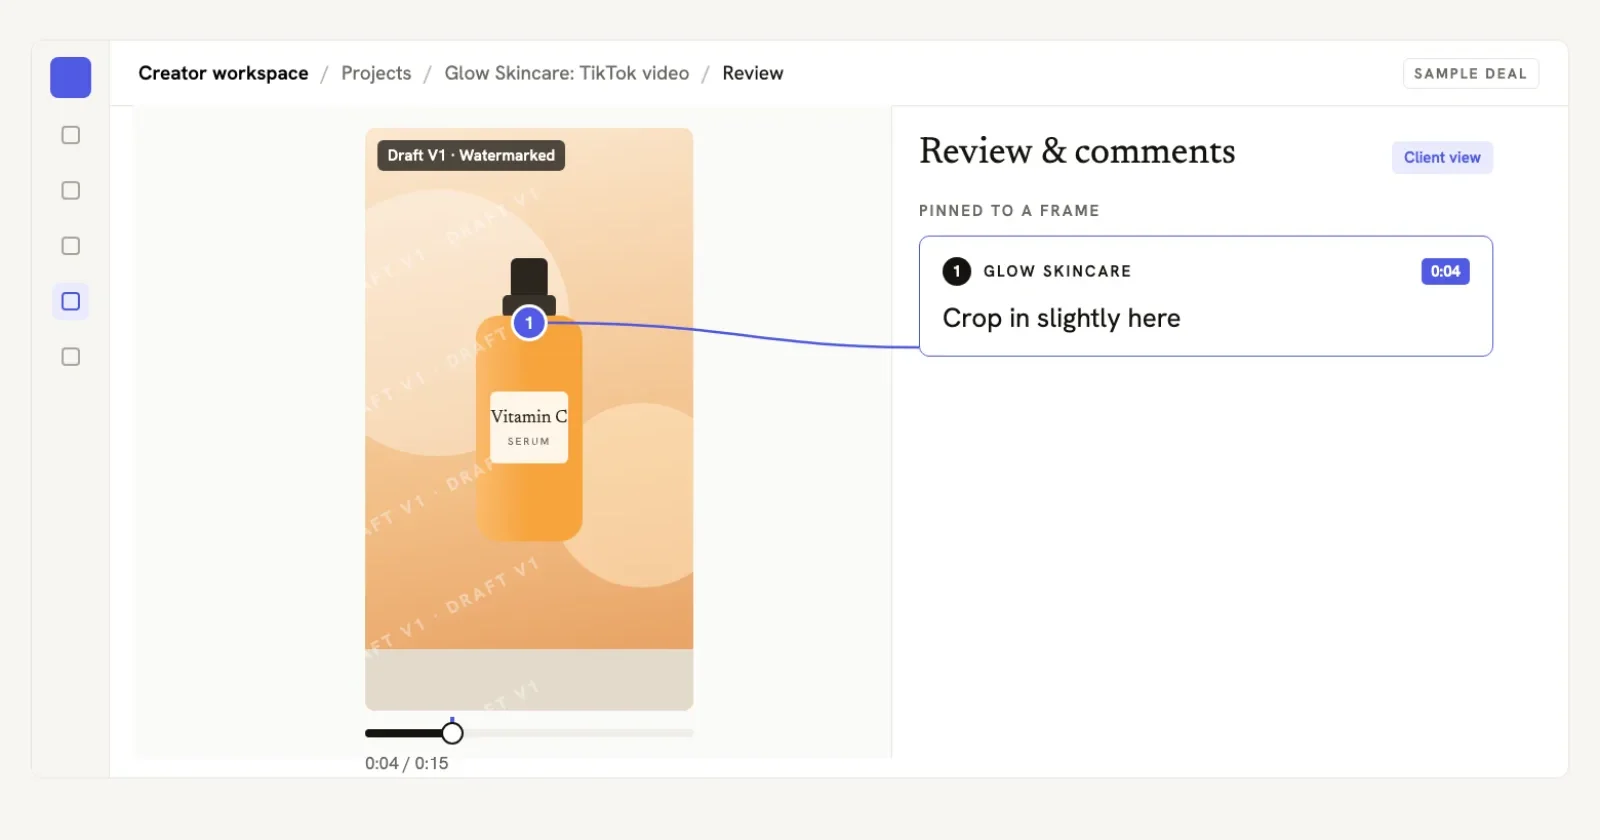This screenshot has width=1600, height=840.
Task: Select the last sidebar navigation icon
Action: pyautogui.click(x=70, y=357)
